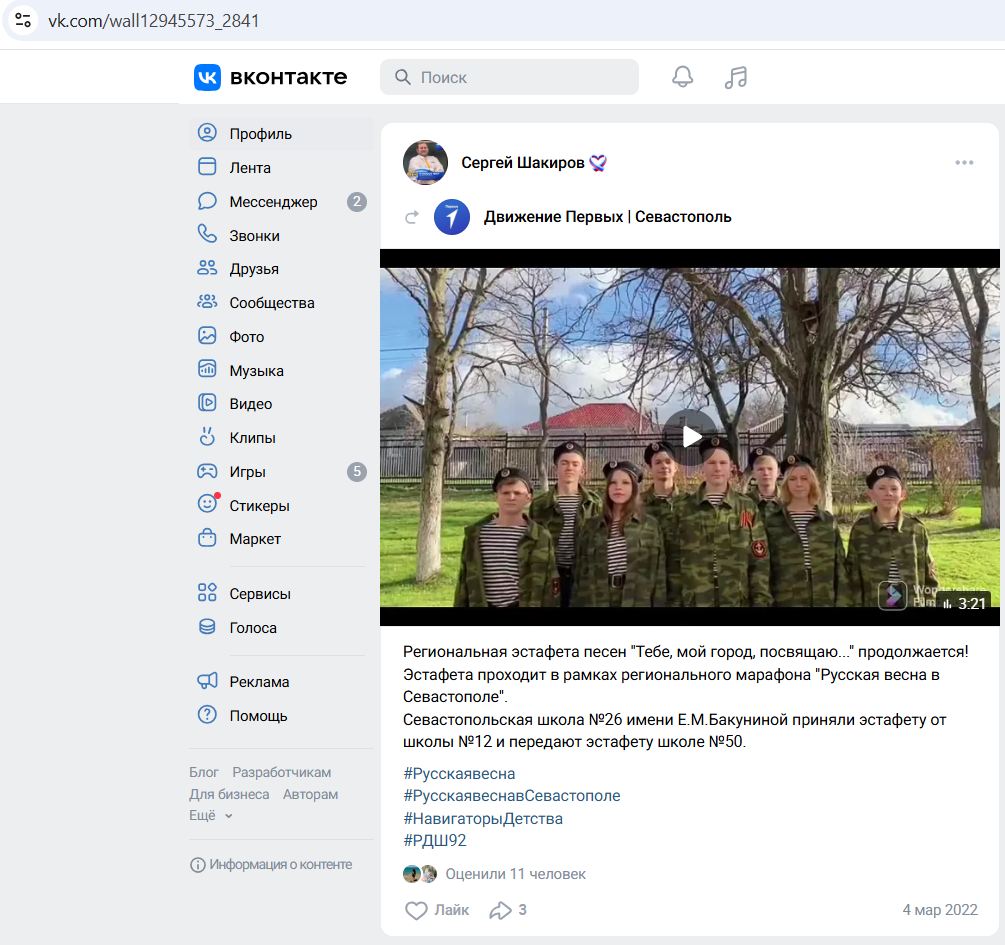Screen dimensions: 1005x945
Task: Click hashtag #РусскаявеснавСевастополе
Action: pos(511,796)
